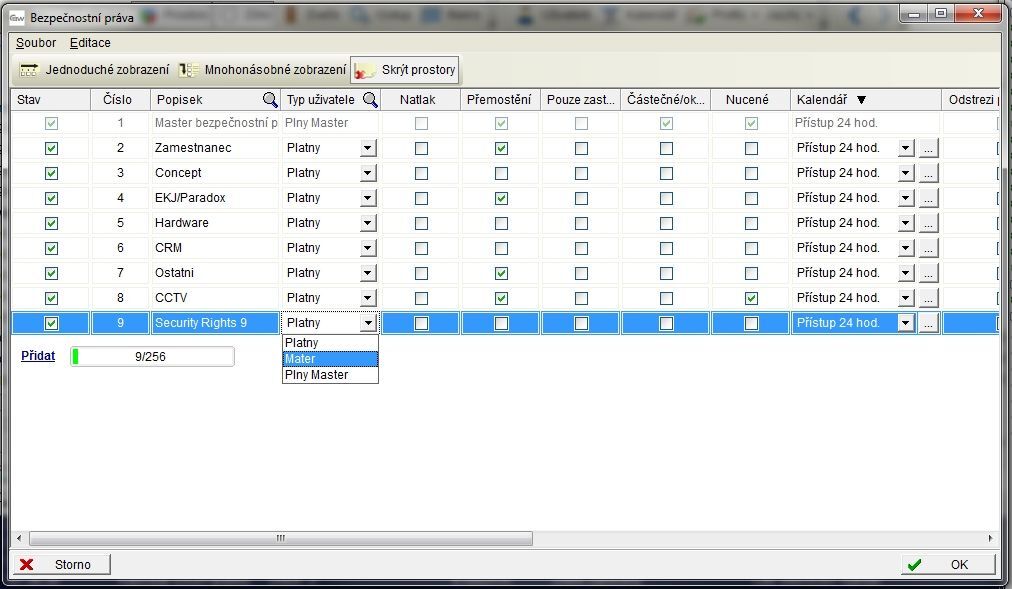Expand Typ uživatele dropdown for Hardware row
The image size is (1012, 589).
tap(368, 223)
